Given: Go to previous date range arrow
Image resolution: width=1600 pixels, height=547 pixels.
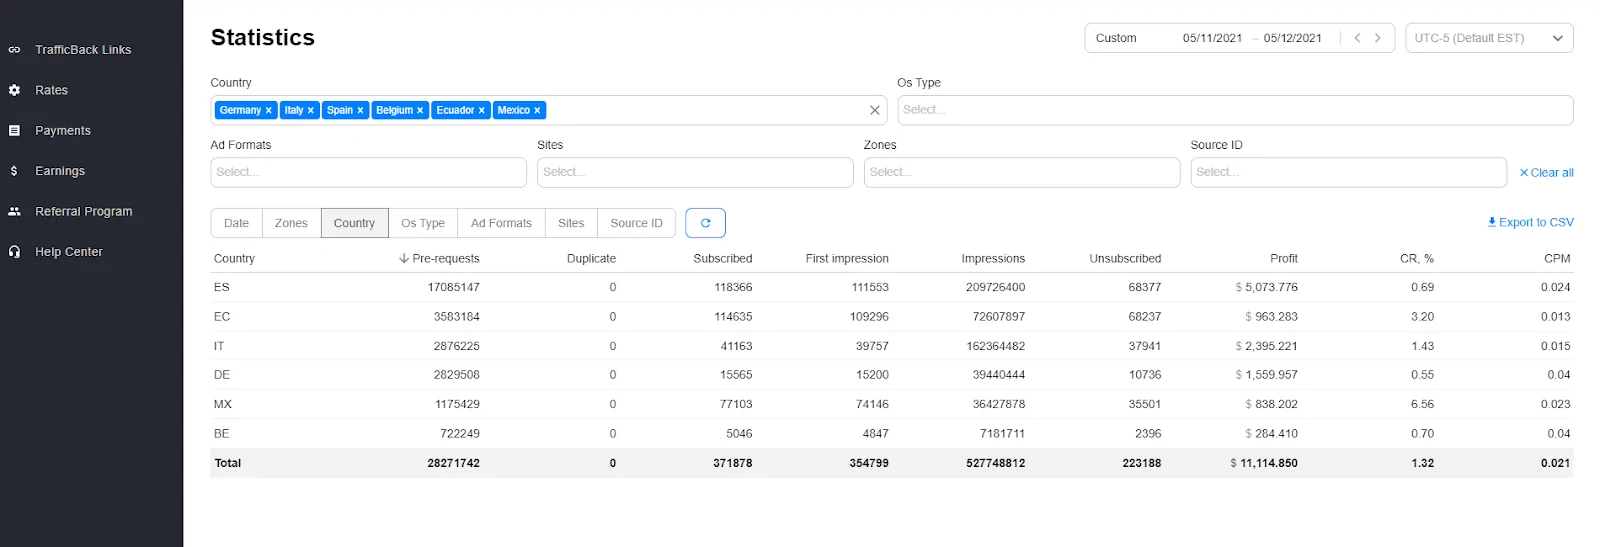Looking at the screenshot, I should click(x=1357, y=38).
